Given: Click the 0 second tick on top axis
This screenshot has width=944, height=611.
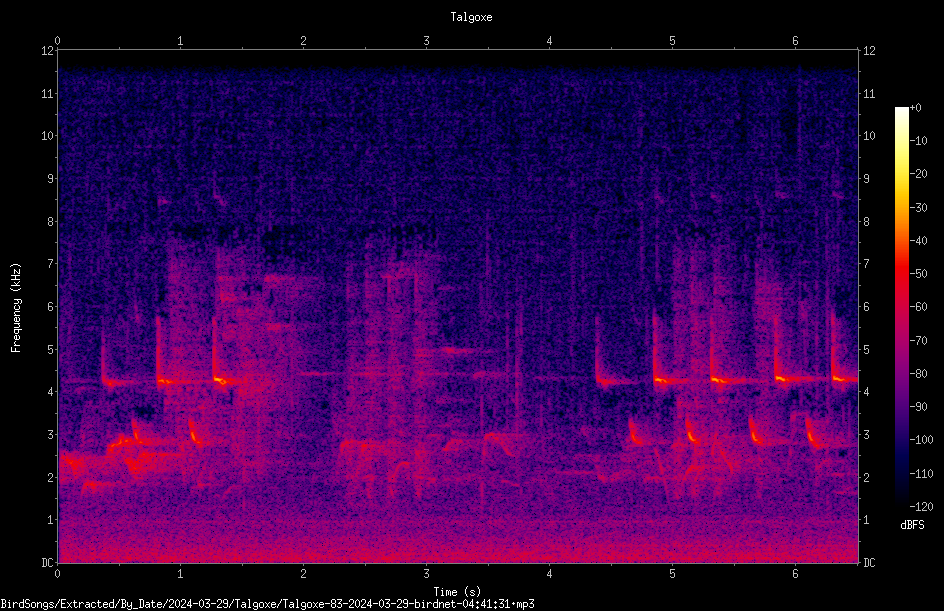Looking at the screenshot, I should [x=57, y=41].
